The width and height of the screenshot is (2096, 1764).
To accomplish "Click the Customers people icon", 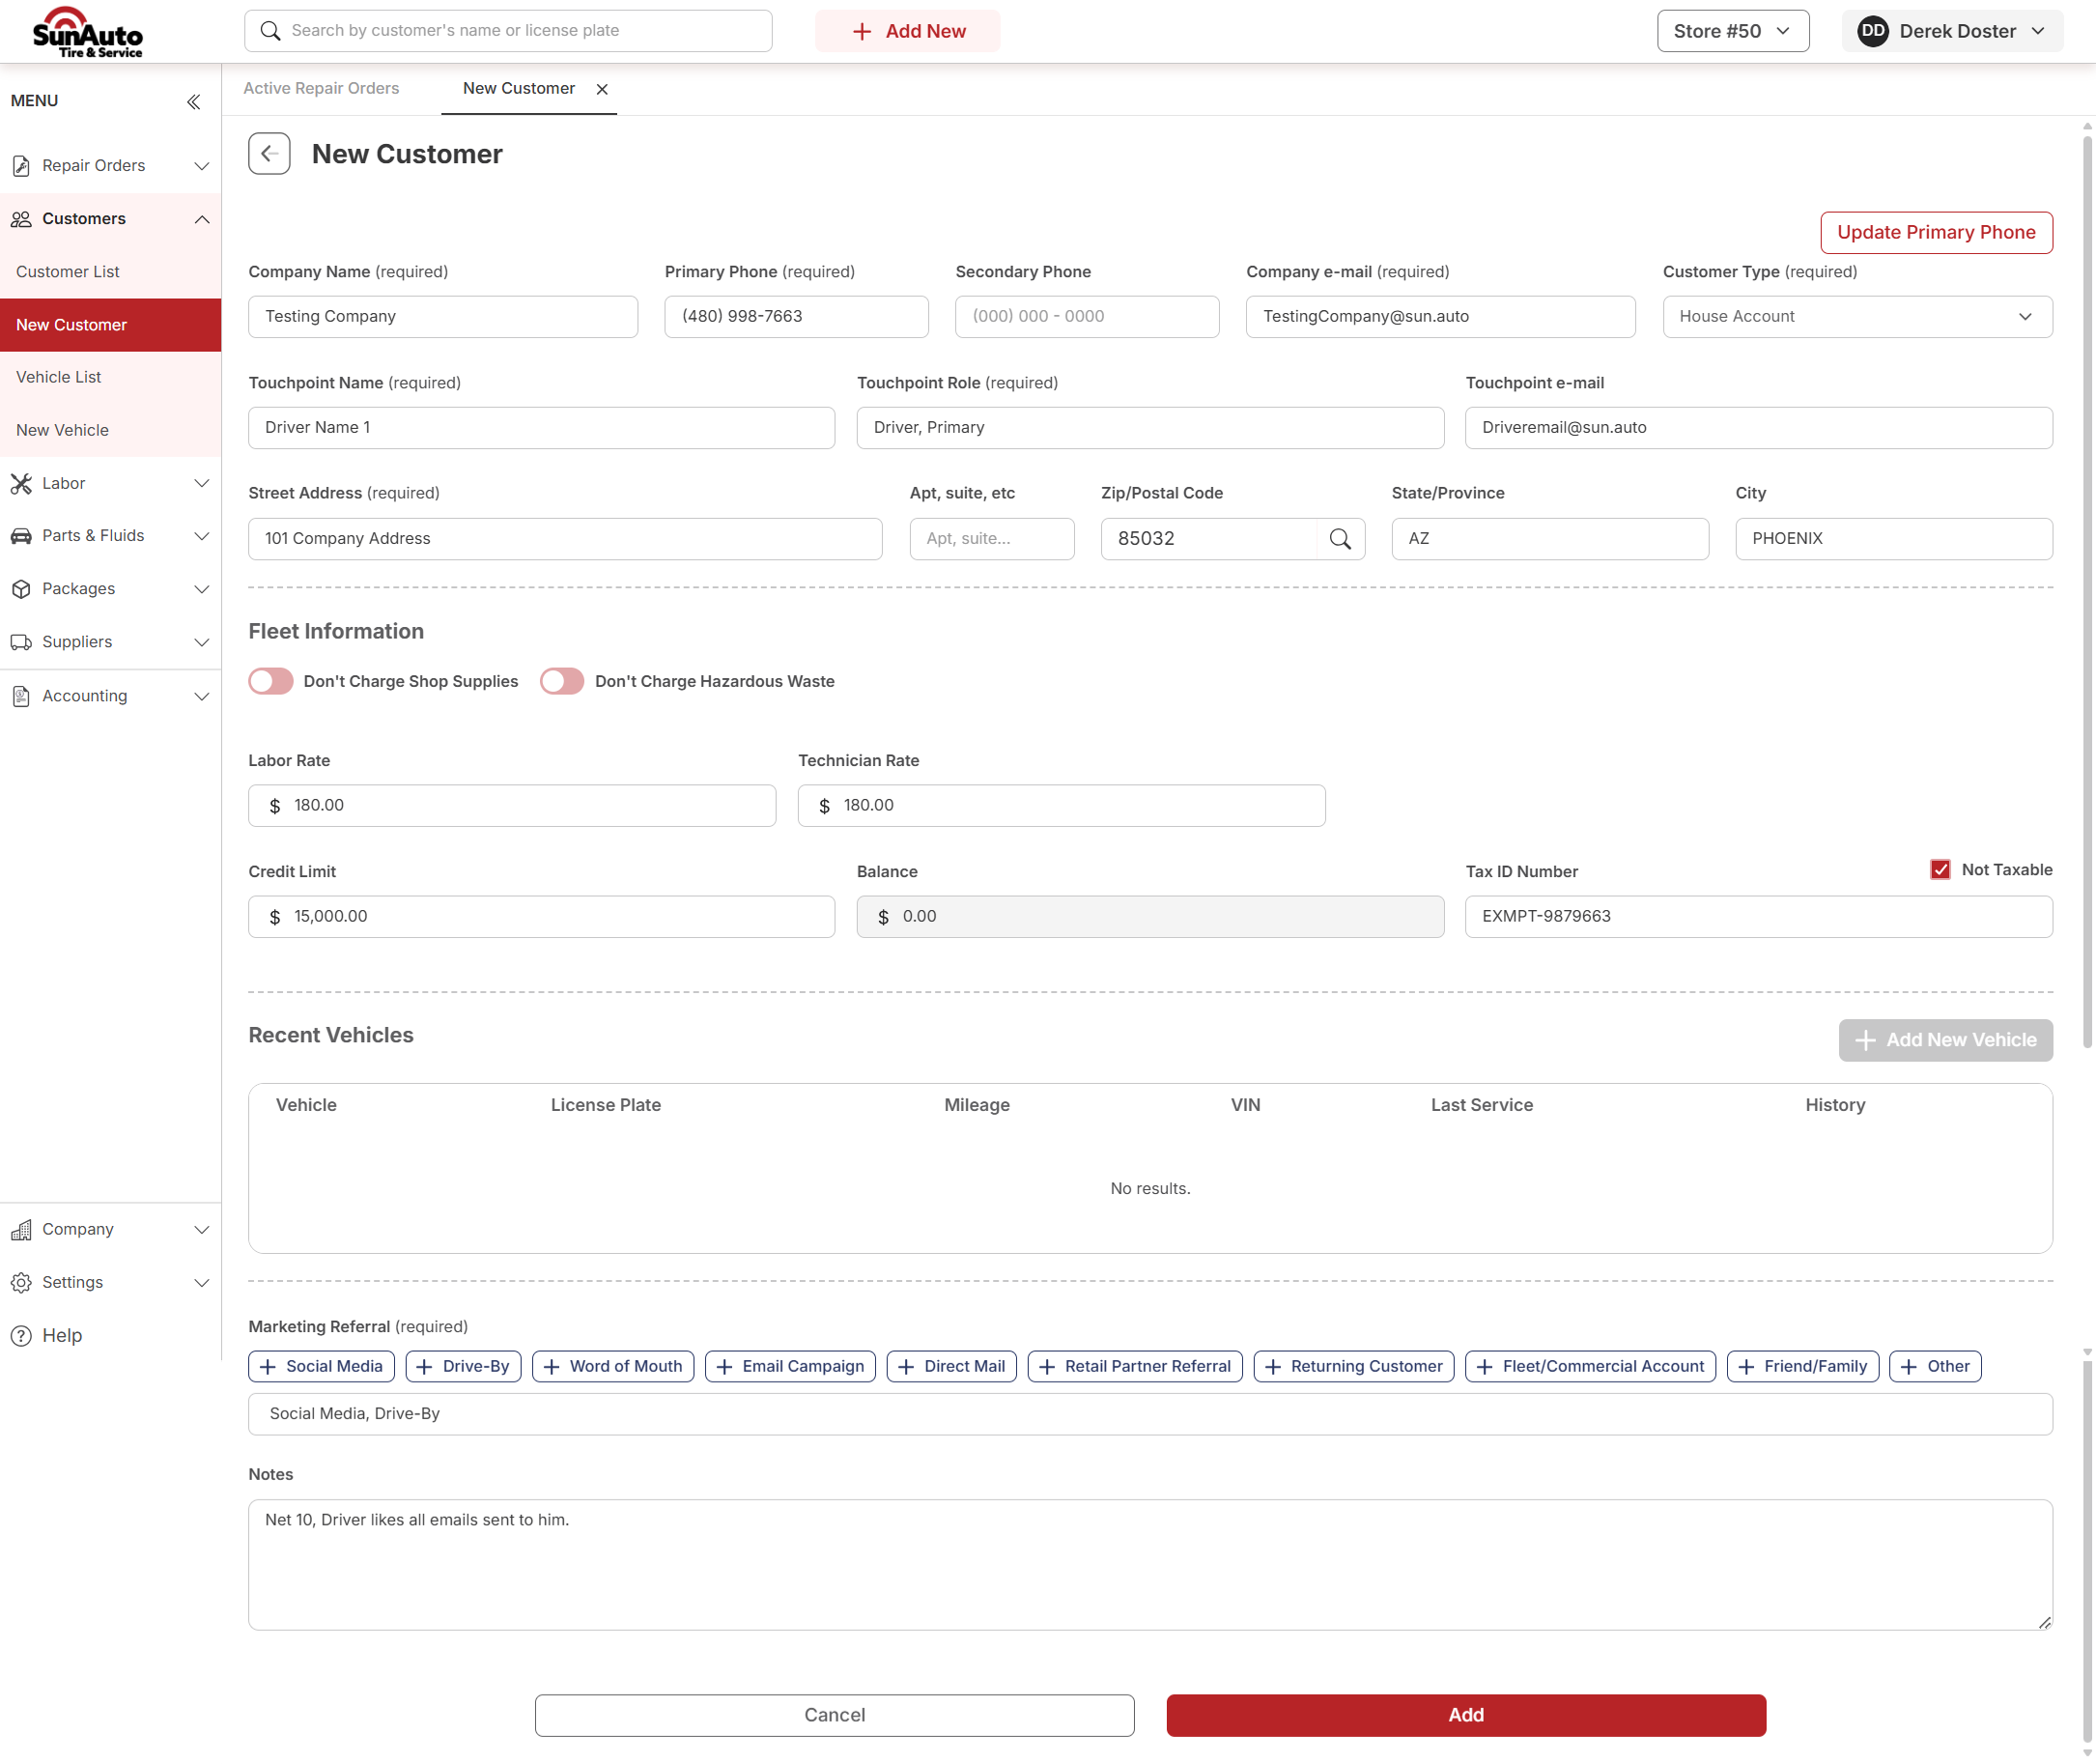I will [x=21, y=219].
